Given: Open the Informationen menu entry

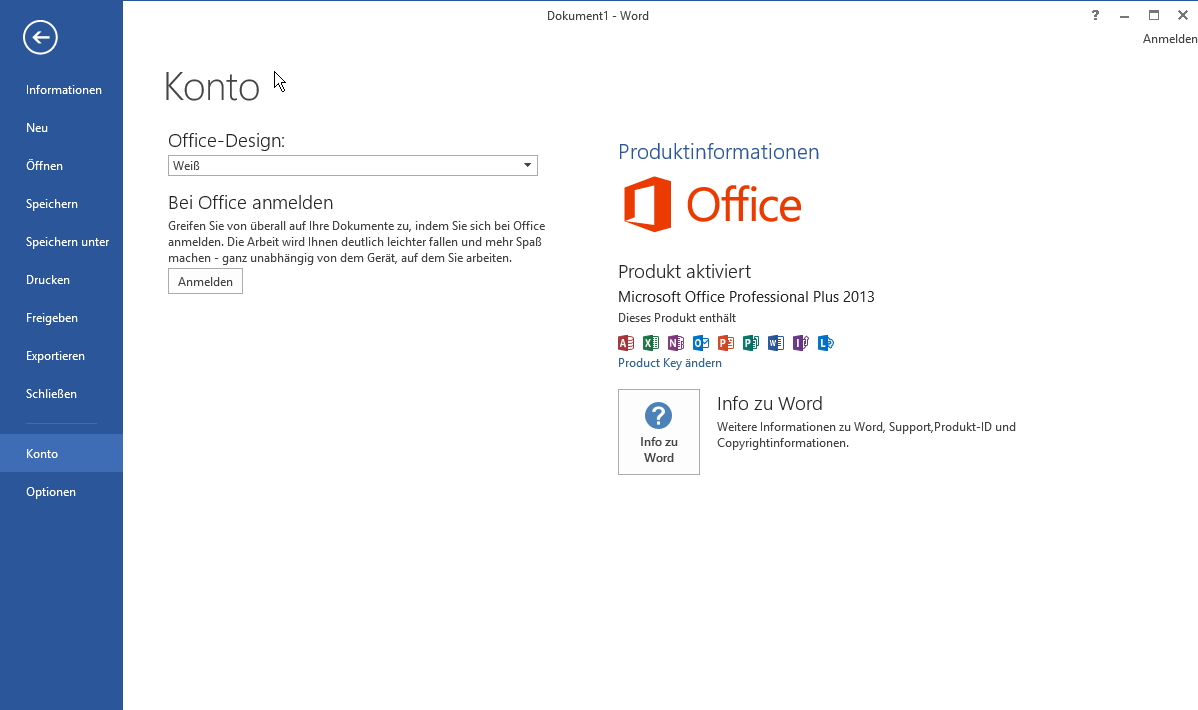Looking at the screenshot, I should click(64, 90).
